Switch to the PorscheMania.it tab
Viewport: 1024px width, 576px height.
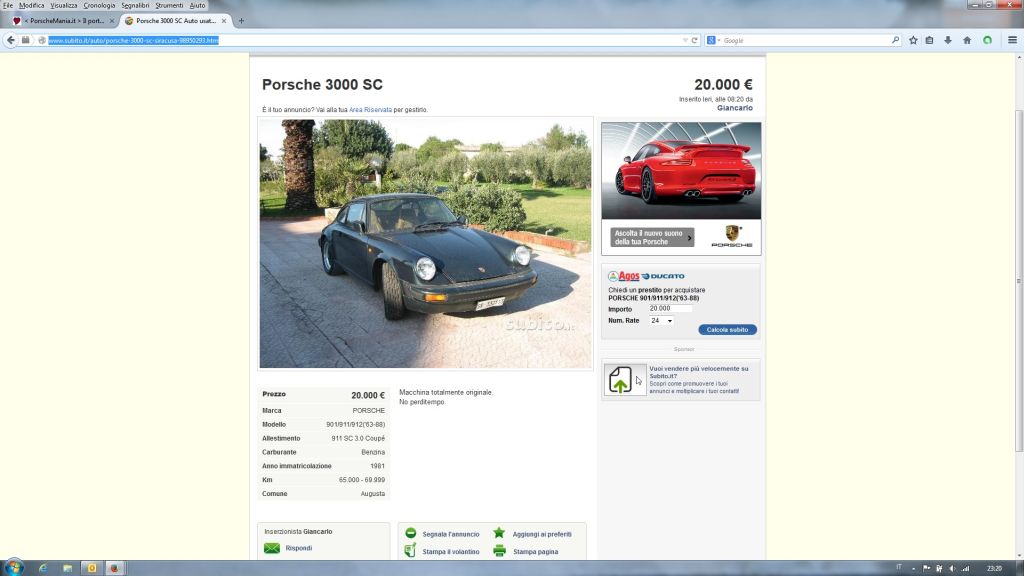click(63, 21)
